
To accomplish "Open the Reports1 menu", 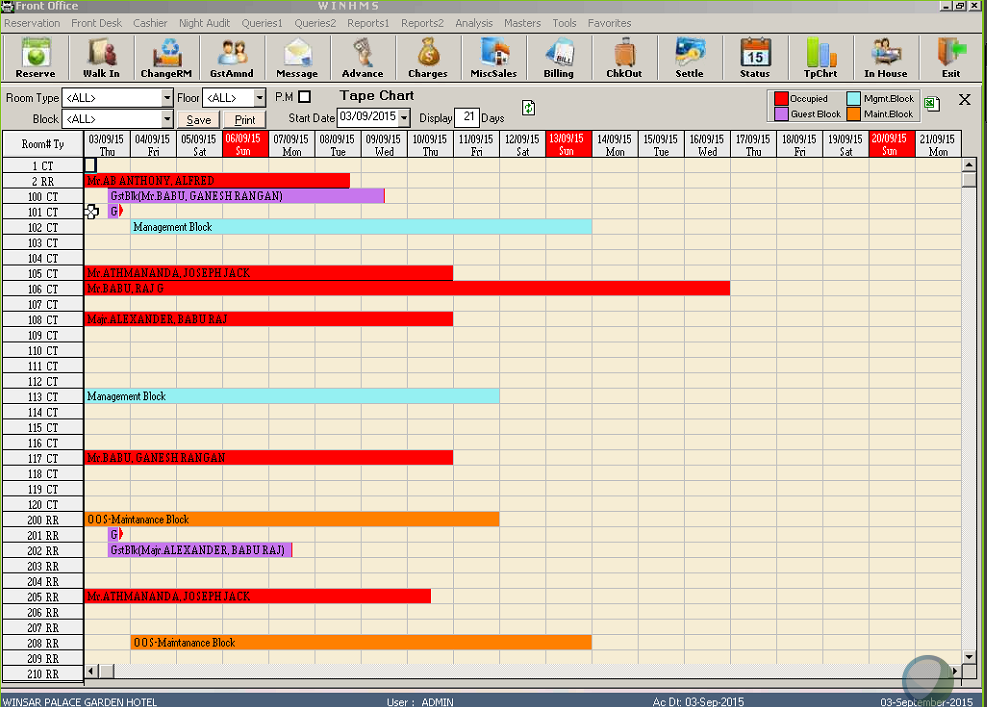I will [368, 23].
